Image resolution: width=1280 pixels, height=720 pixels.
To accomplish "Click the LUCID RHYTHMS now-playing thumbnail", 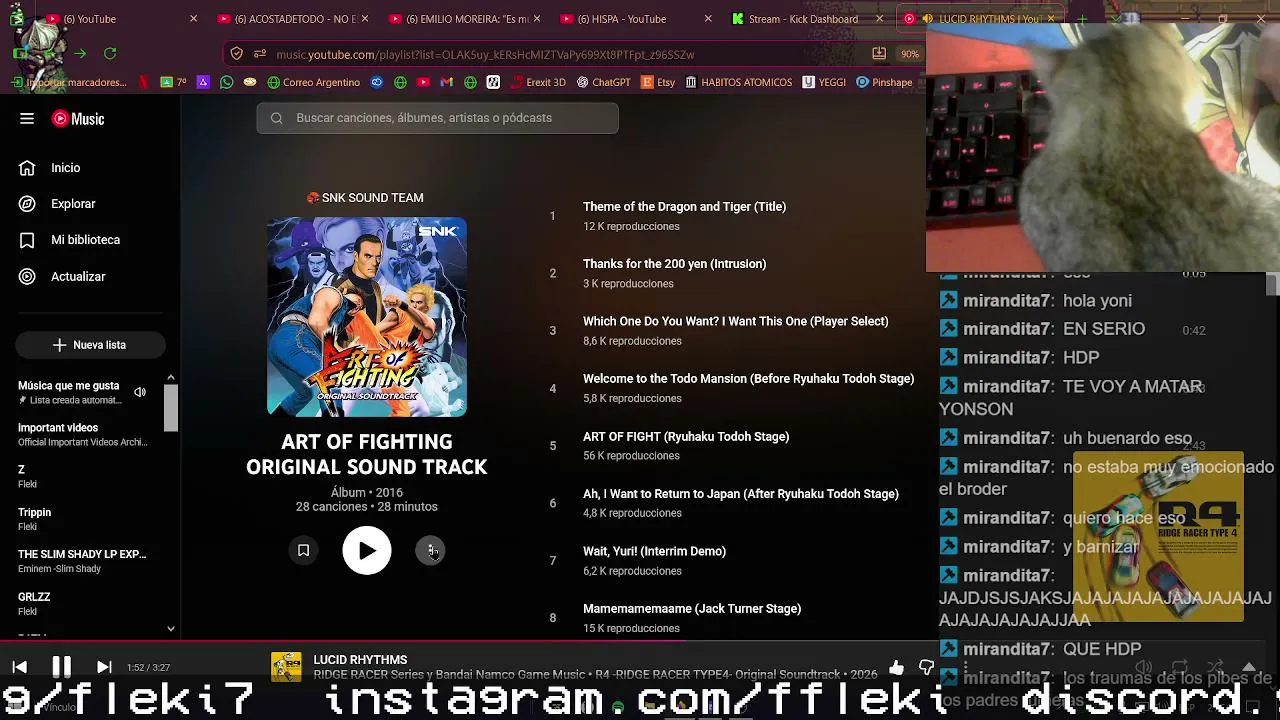I will (286, 667).
